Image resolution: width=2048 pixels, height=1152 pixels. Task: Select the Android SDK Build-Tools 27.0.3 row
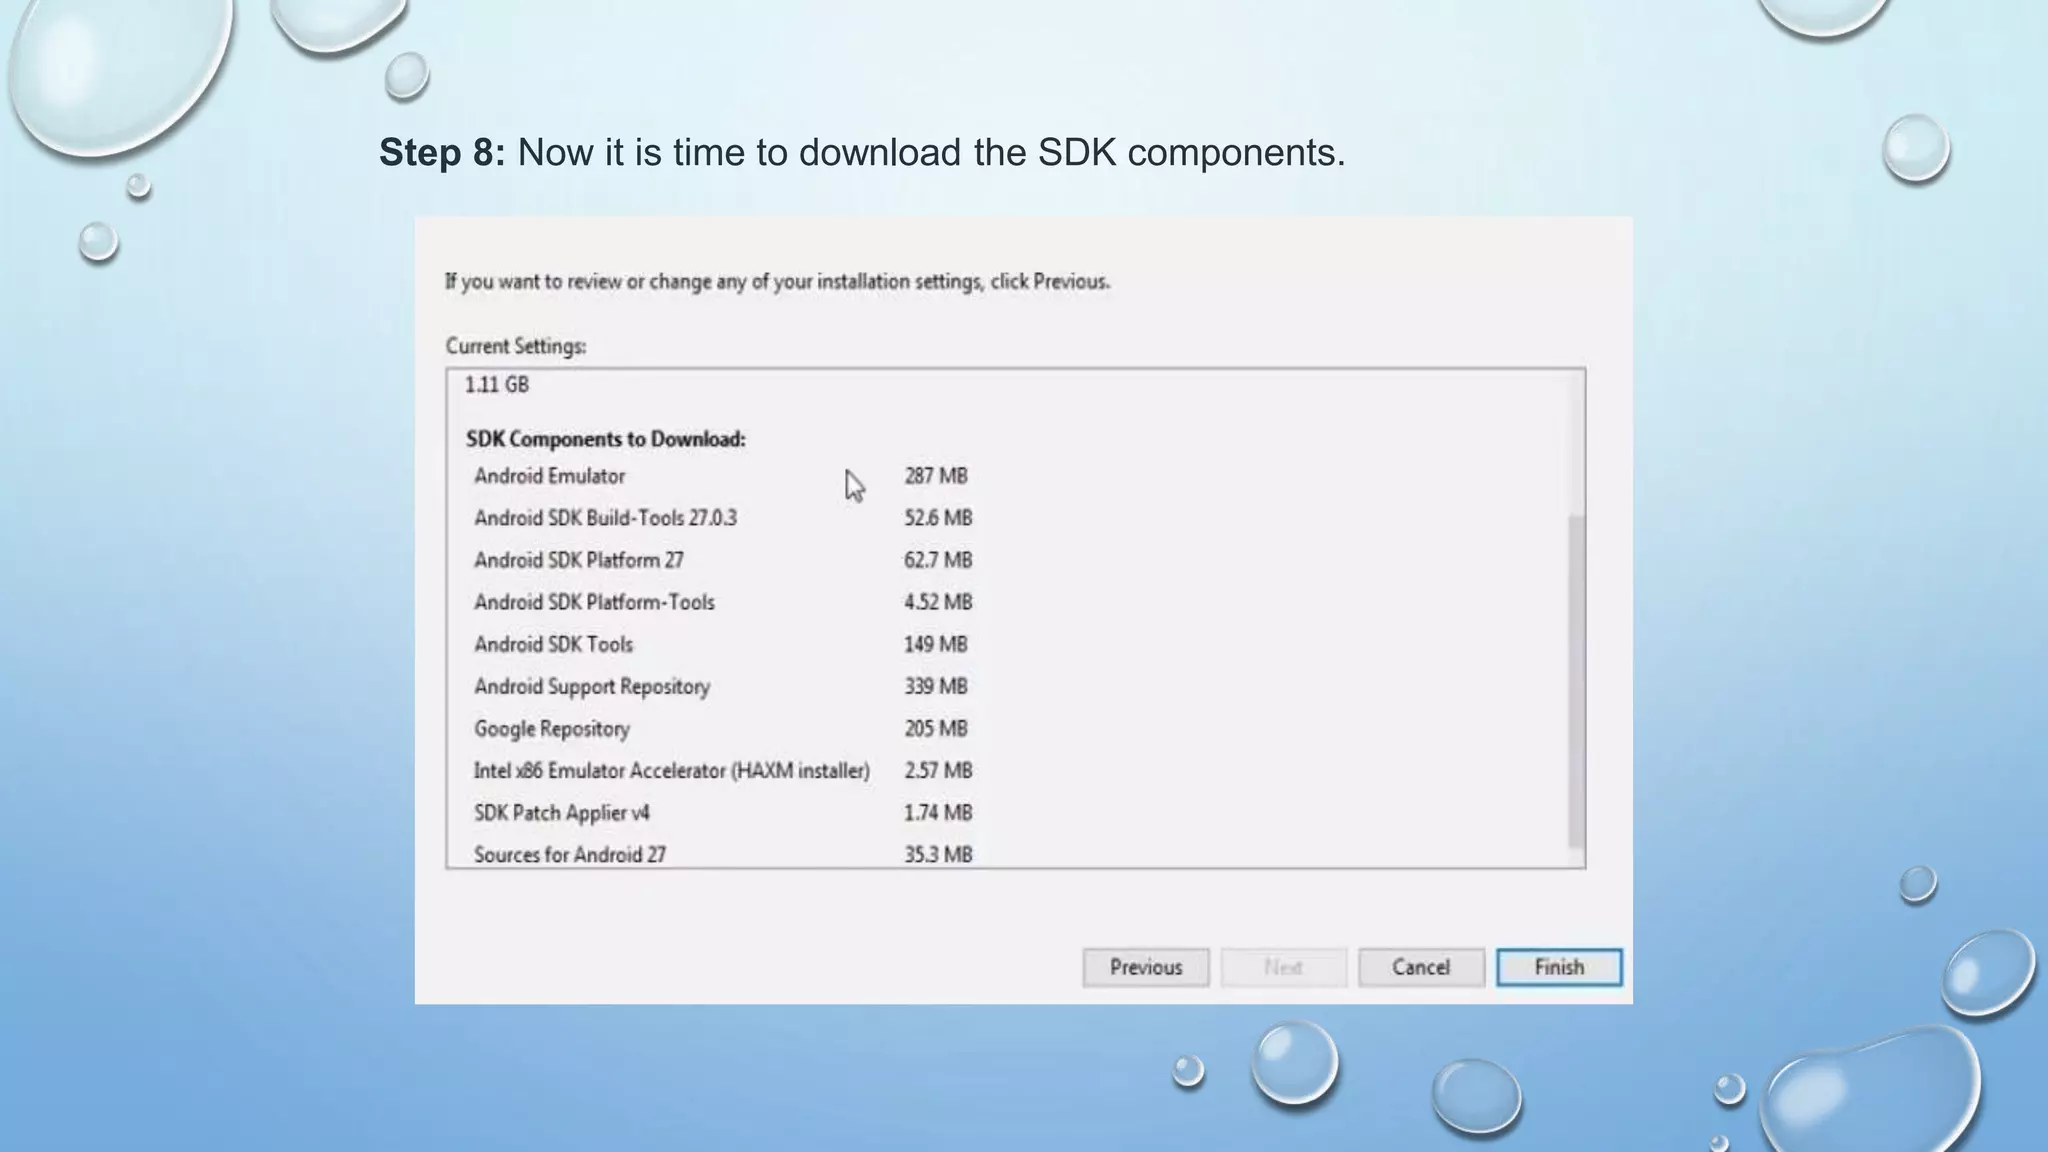[722, 518]
